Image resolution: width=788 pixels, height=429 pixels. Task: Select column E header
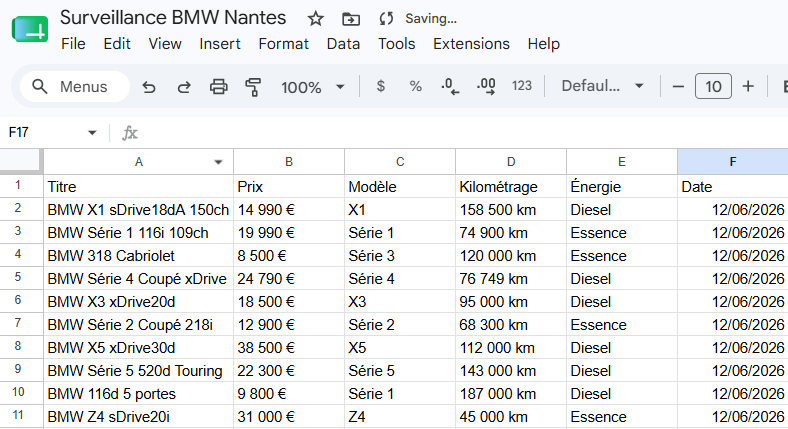622,162
